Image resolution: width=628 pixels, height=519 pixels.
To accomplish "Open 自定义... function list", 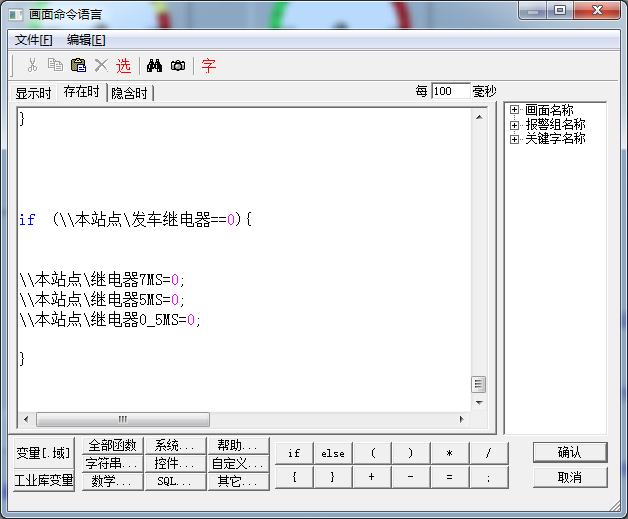I will [x=238, y=463].
